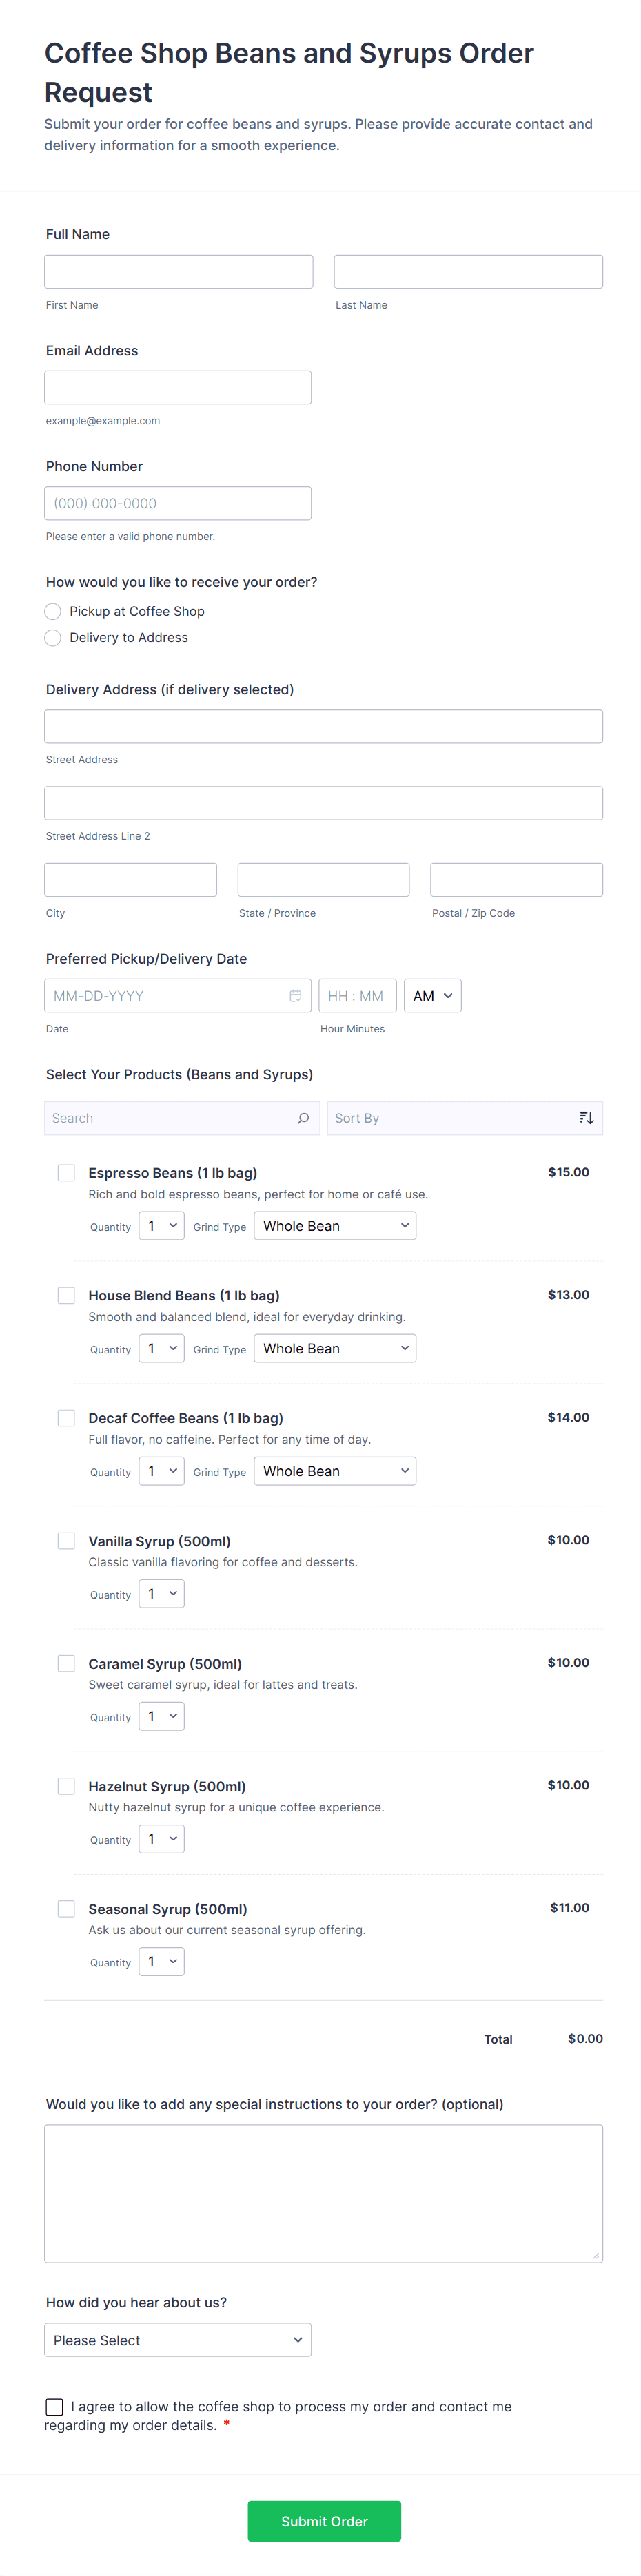Open Decaf Coffee Beans Grind Type dropdown

pyautogui.click(x=334, y=1471)
